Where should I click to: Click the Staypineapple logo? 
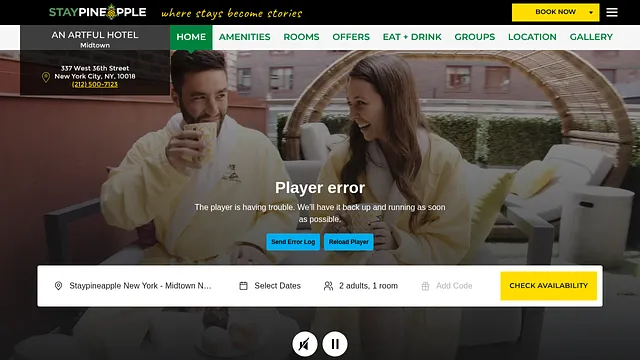pyautogui.click(x=97, y=12)
